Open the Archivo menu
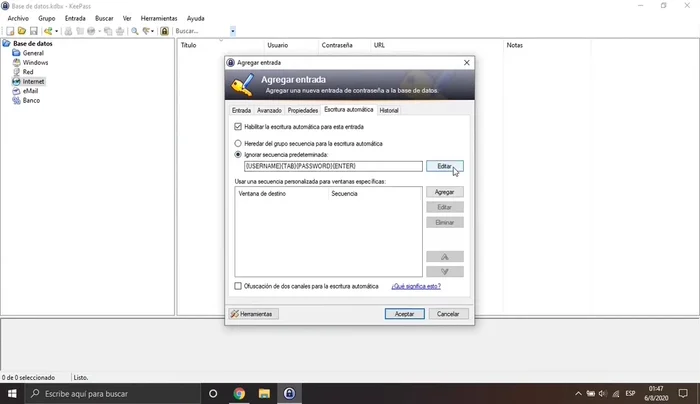The width and height of the screenshot is (700, 404). [18, 18]
